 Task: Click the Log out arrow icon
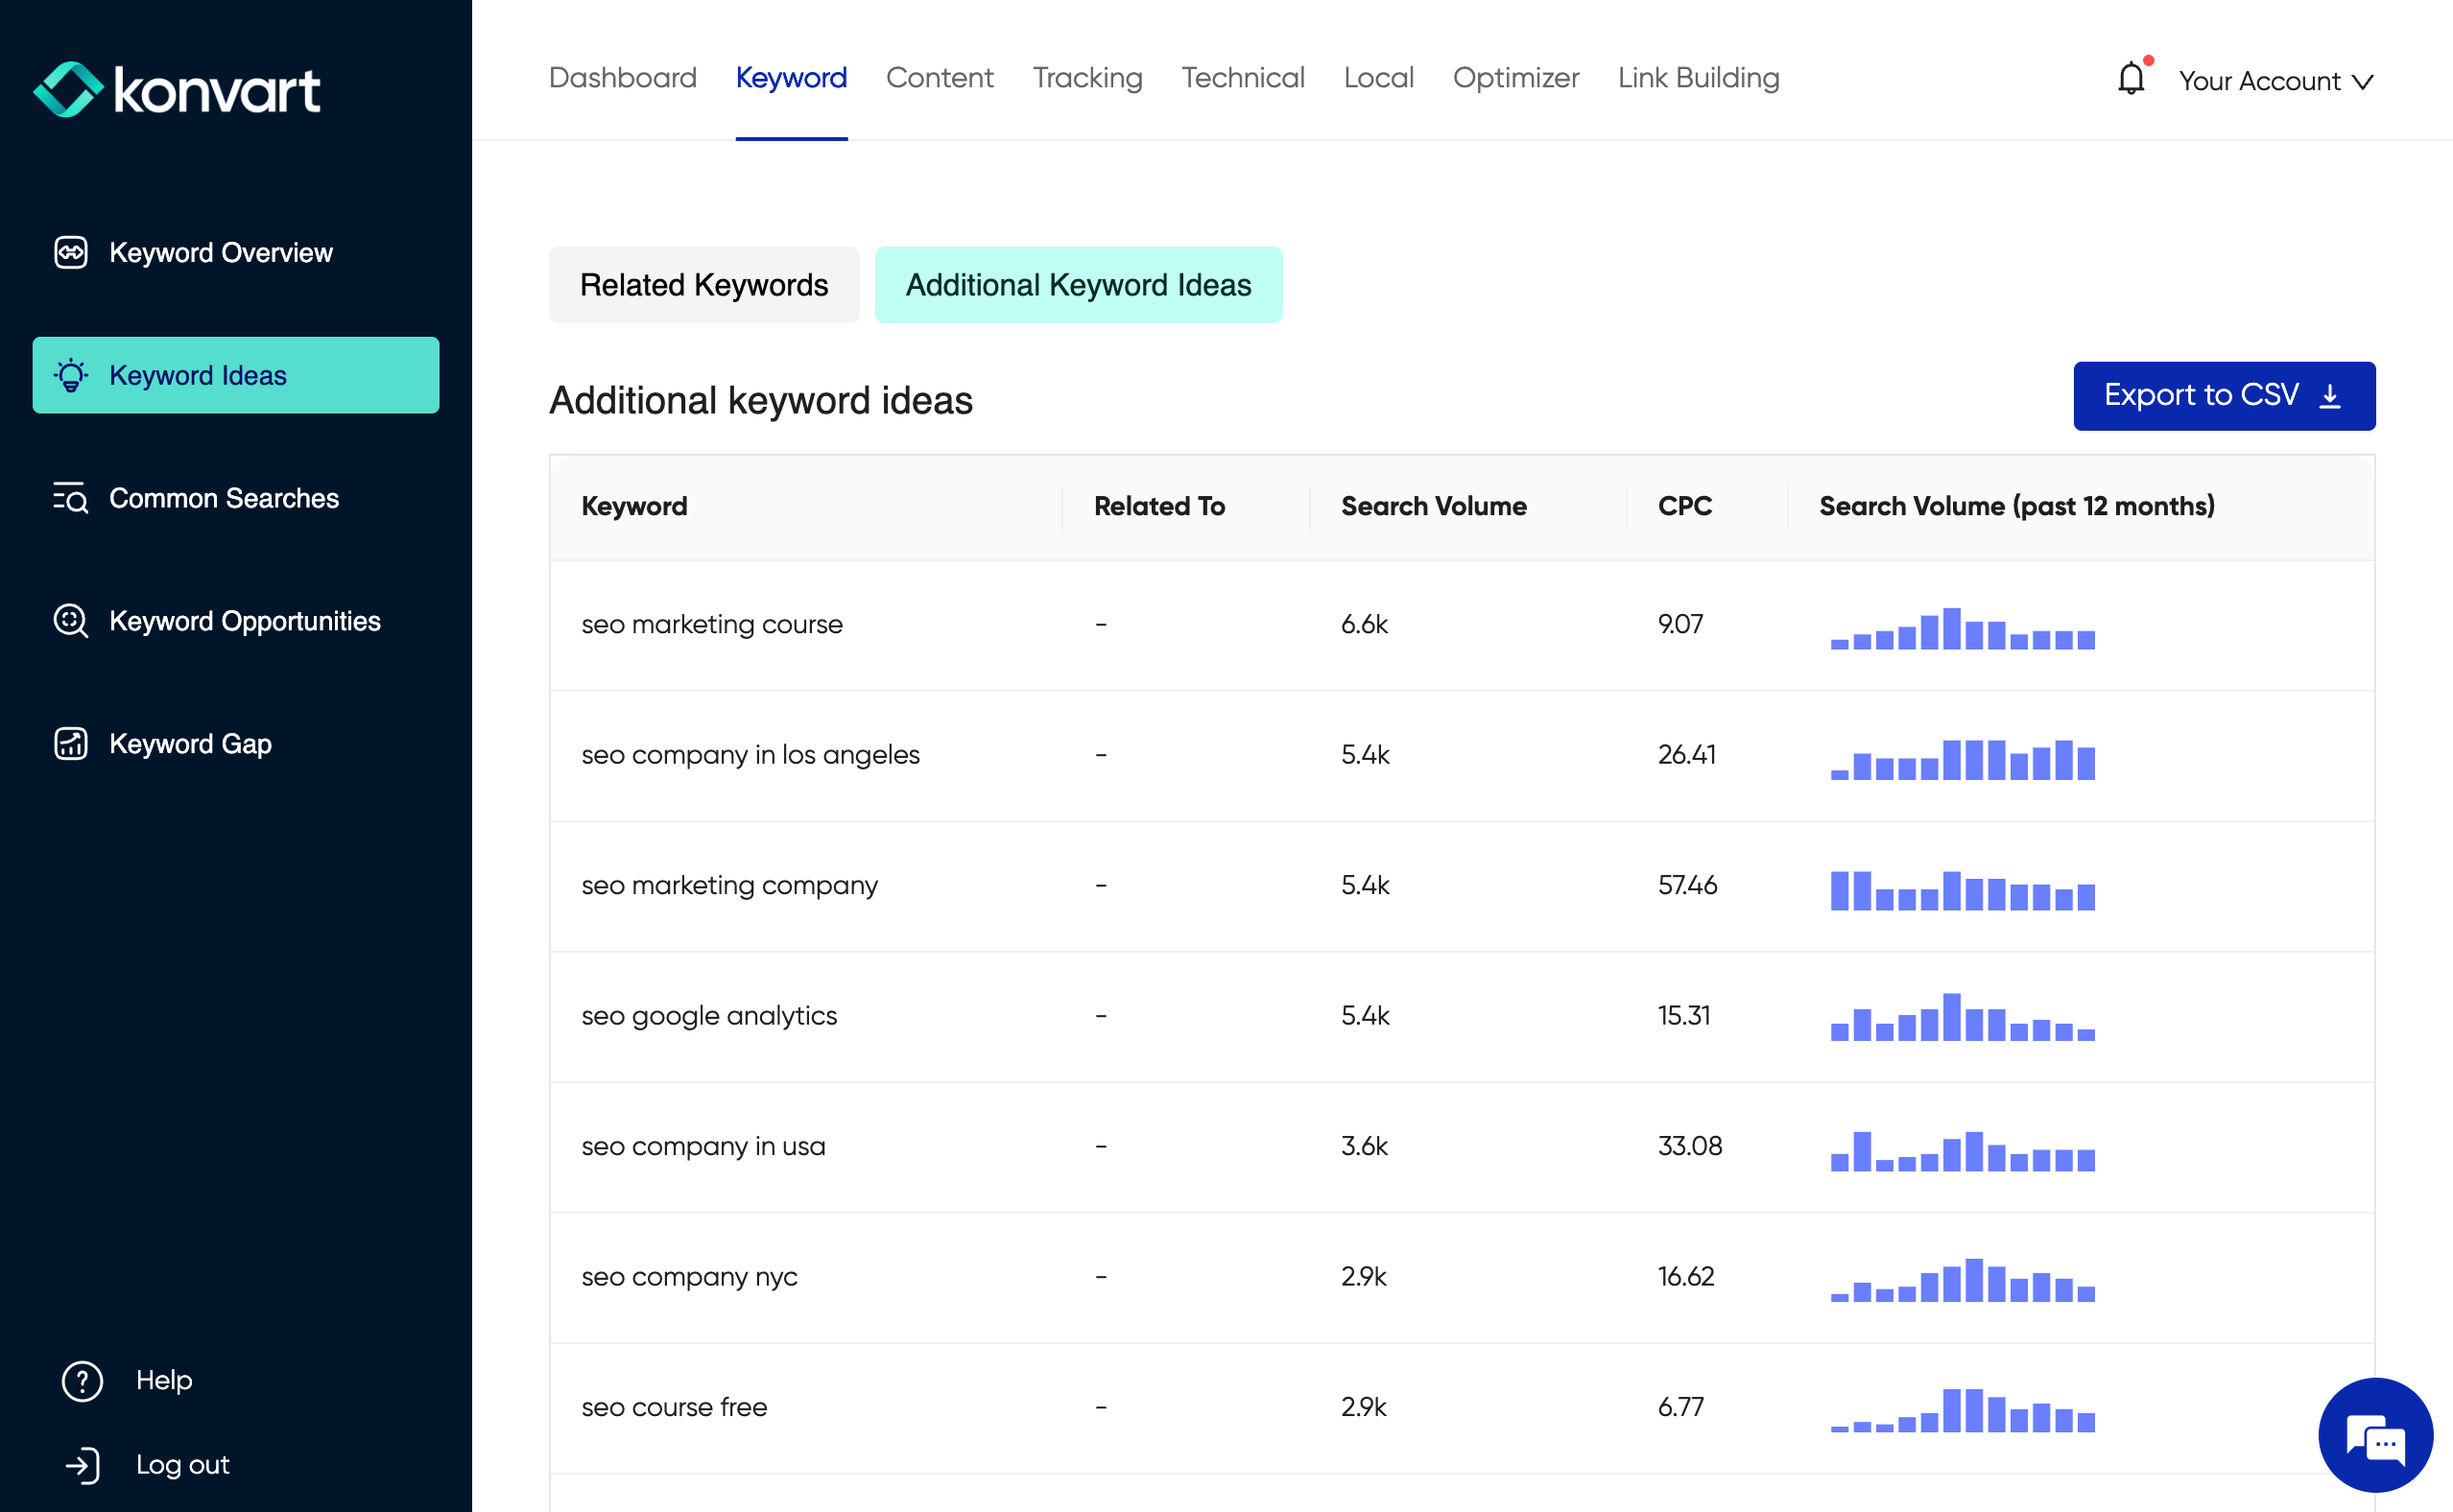coord(82,1465)
